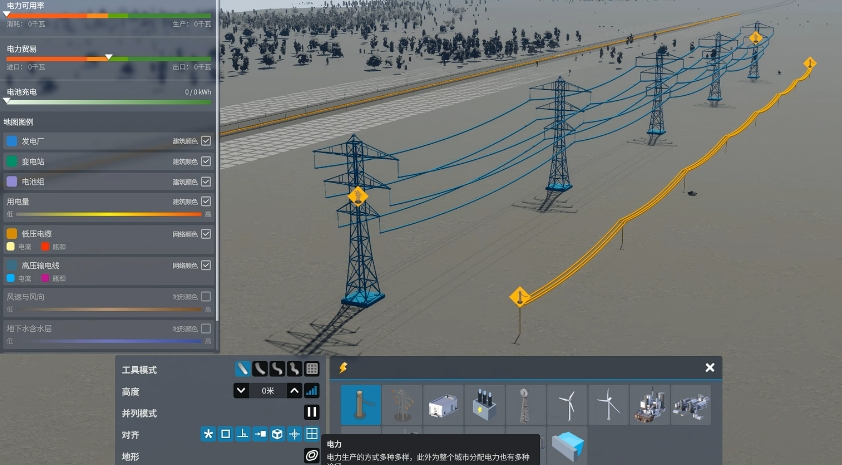Choose the high-voltage transmission tower
The width and height of the screenshot is (842, 465).
(402, 405)
